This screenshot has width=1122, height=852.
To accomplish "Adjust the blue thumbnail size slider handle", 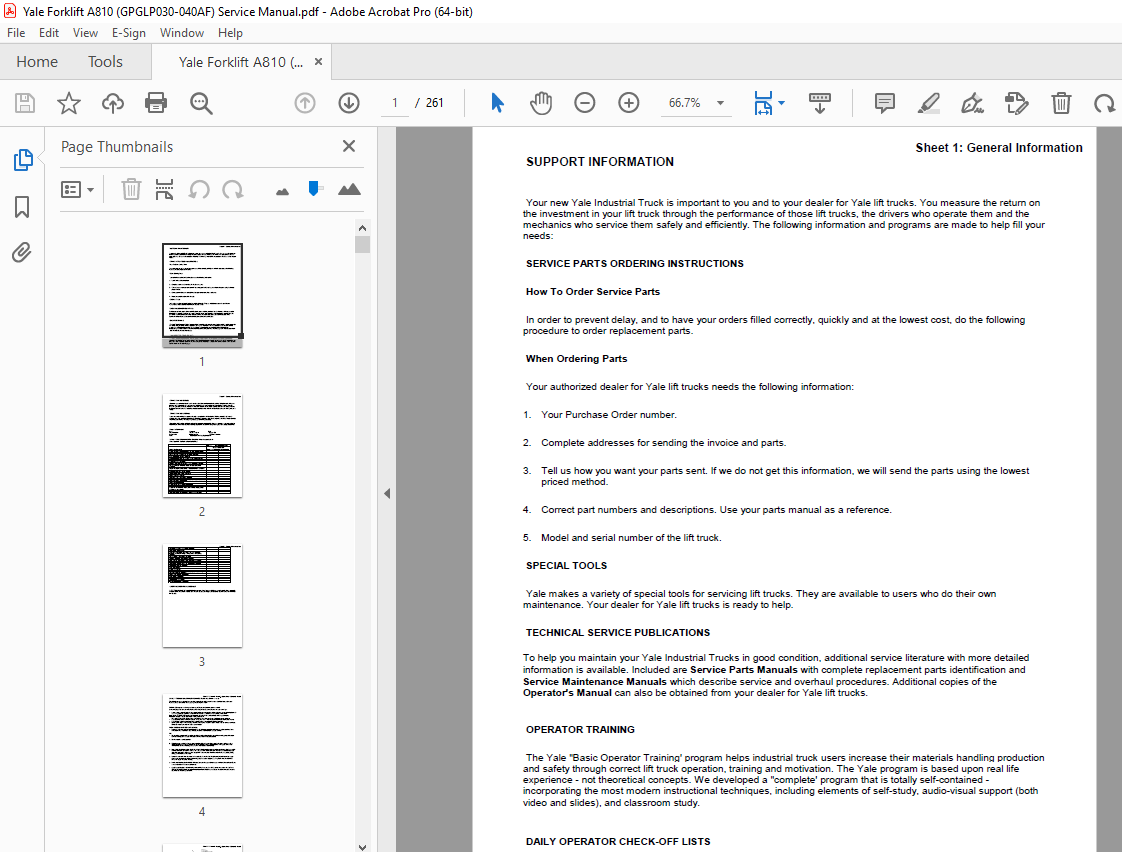I will coord(313,188).
